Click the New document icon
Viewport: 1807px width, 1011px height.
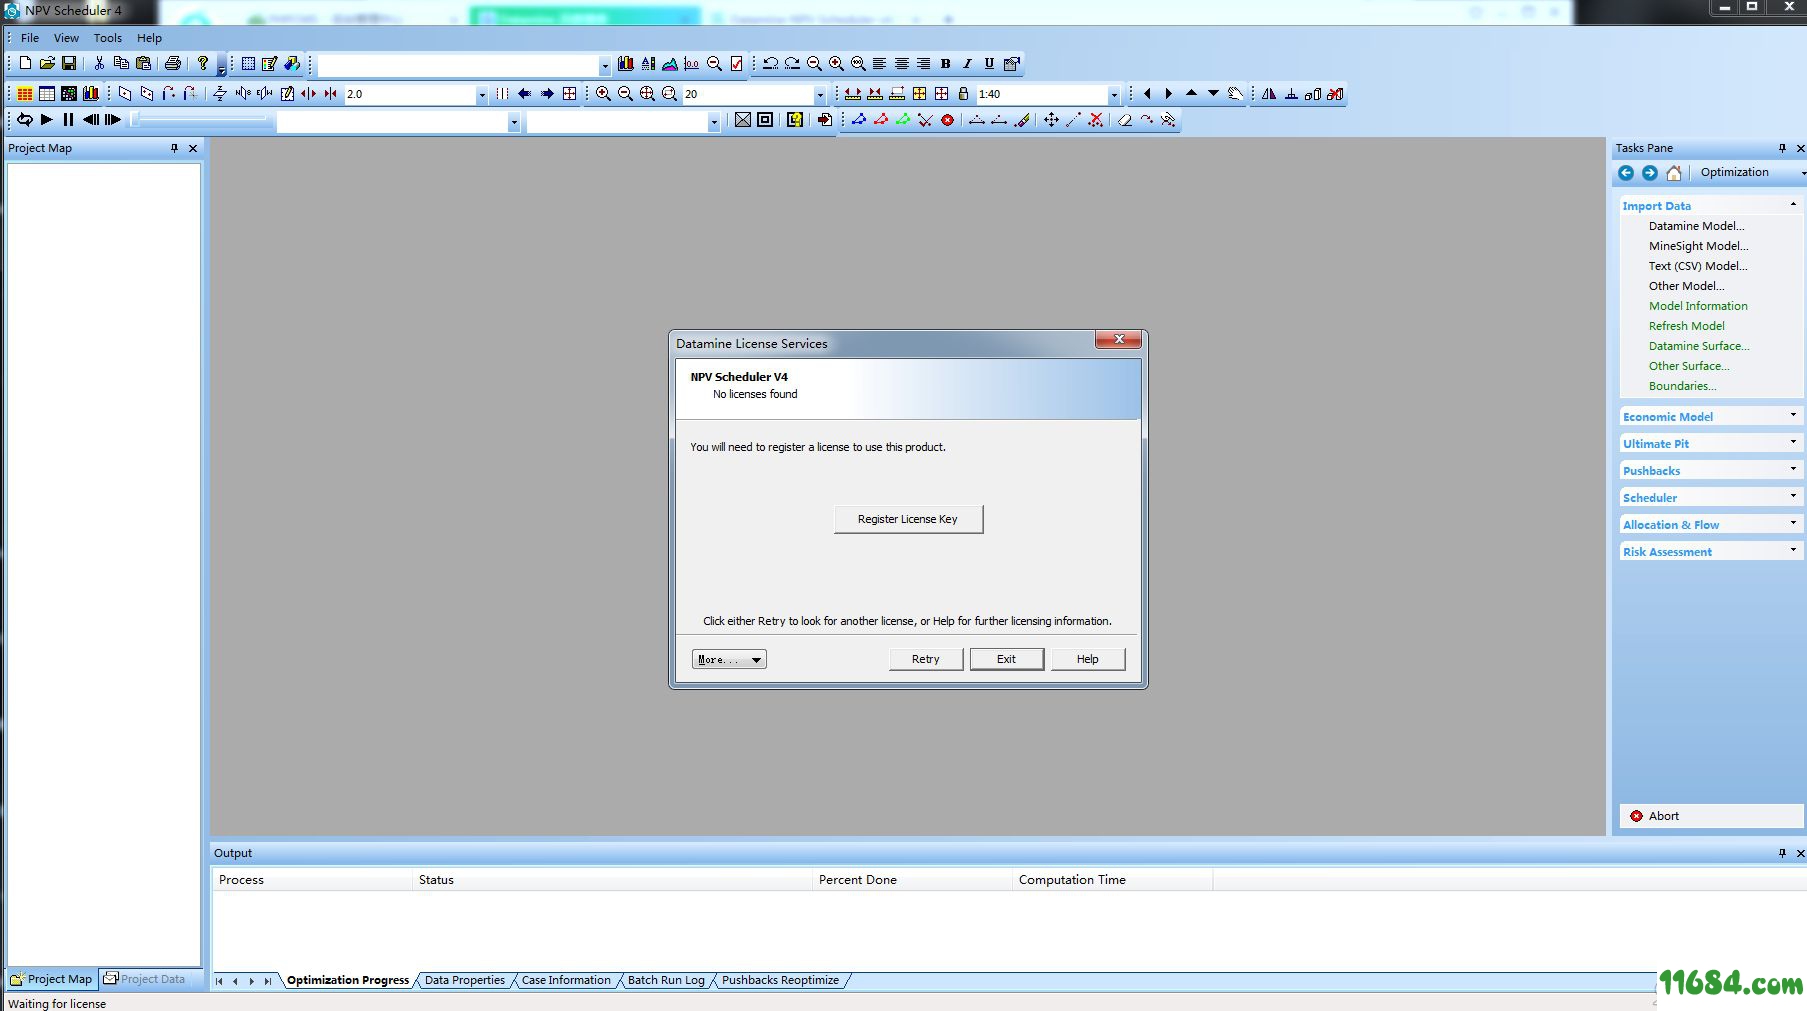click(25, 63)
